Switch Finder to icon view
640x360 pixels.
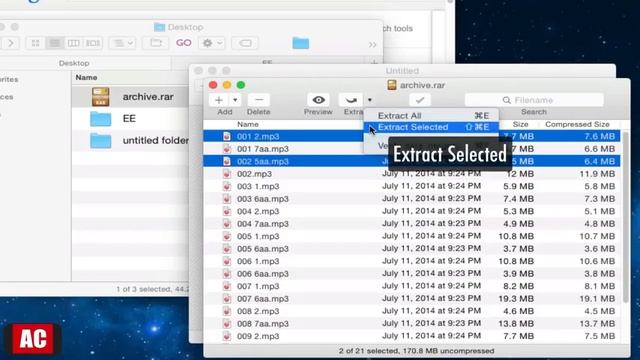(36, 43)
